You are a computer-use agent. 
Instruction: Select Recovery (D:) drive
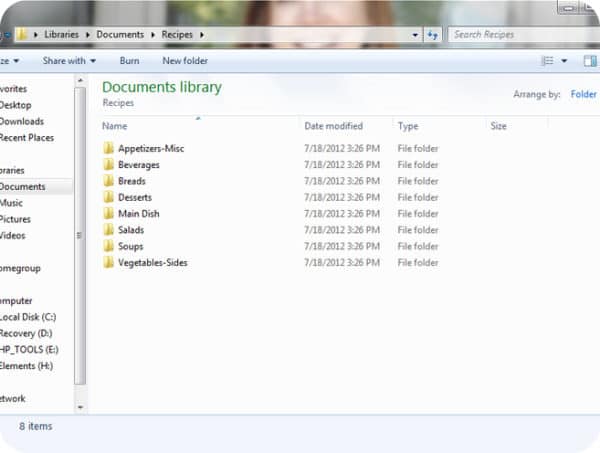coord(26,333)
